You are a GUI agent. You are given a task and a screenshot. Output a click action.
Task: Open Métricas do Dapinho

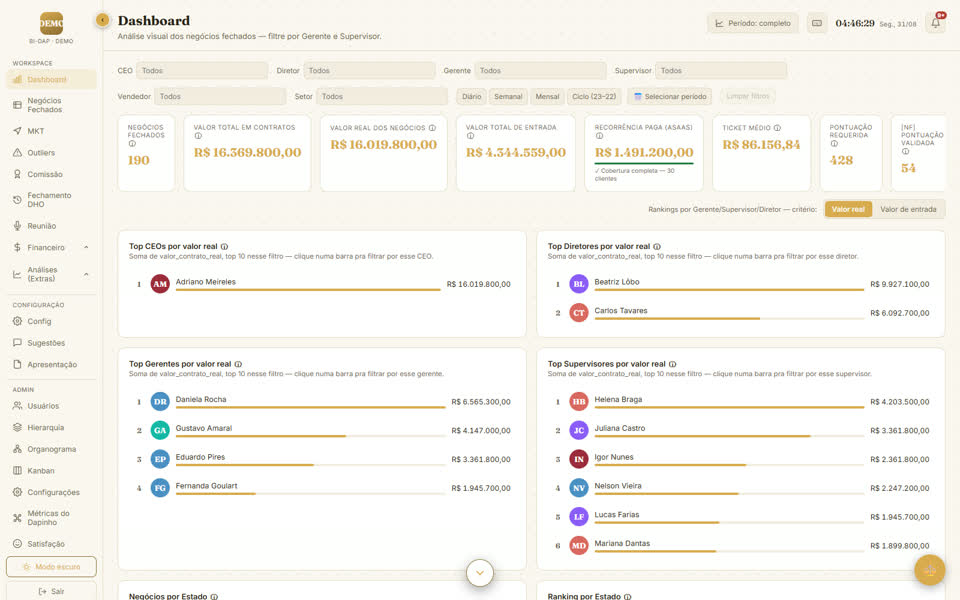51,518
